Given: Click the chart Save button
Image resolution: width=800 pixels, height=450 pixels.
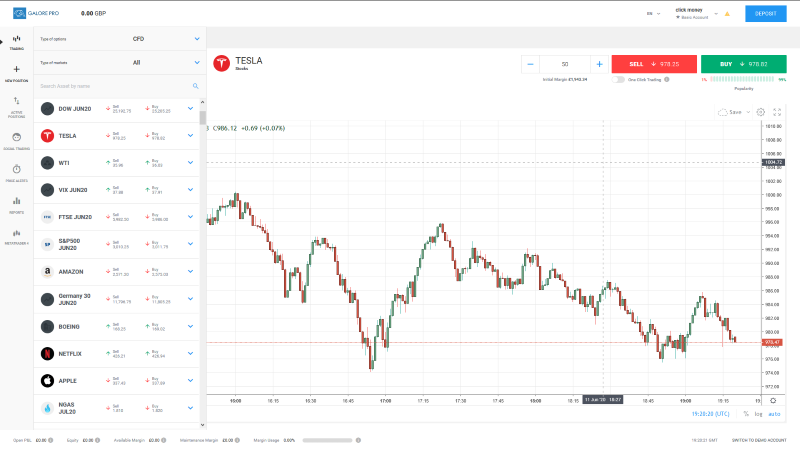Looking at the screenshot, I should pyautogui.click(x=730, y=112).
